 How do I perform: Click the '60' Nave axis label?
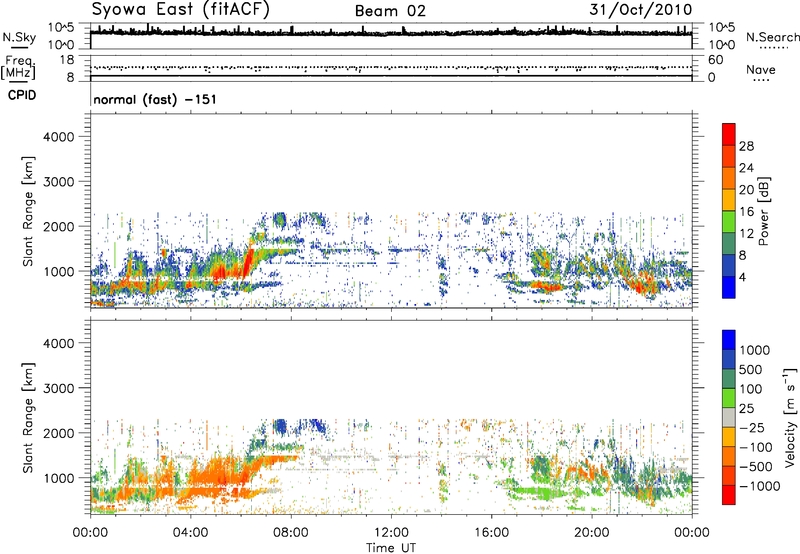[x=715, y=60]
